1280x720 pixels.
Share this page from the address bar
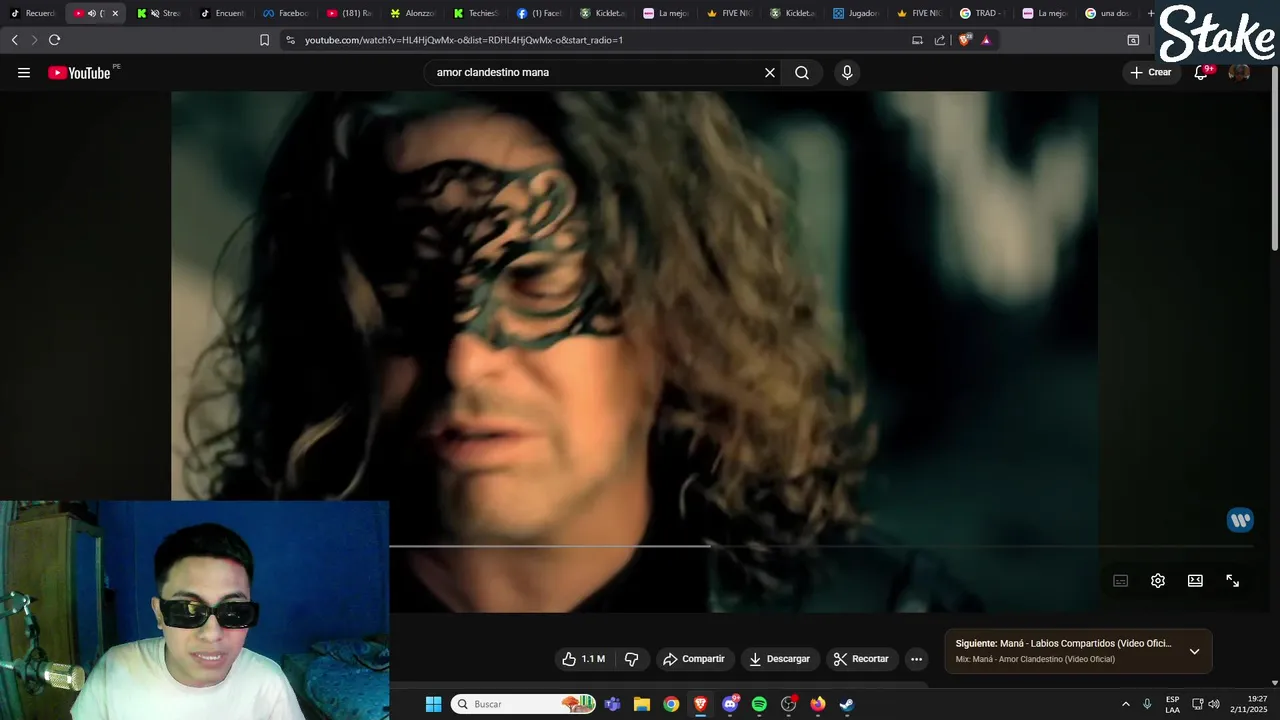pyautogui.click(x=940, y=40)
